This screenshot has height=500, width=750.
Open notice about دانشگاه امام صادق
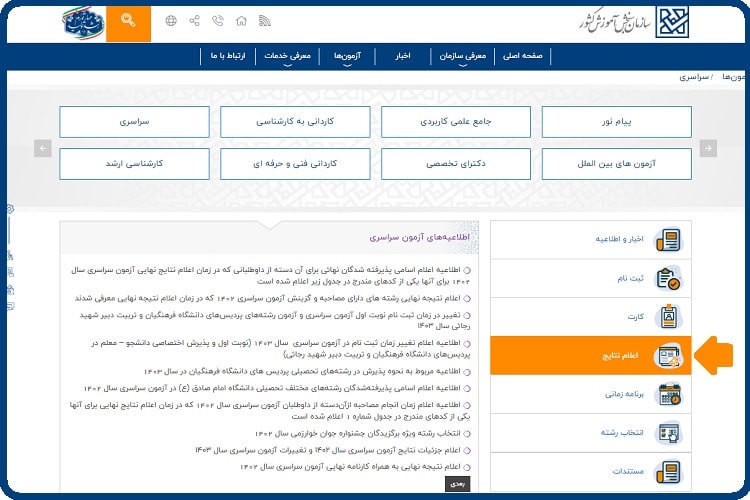(x=277, y=388)
